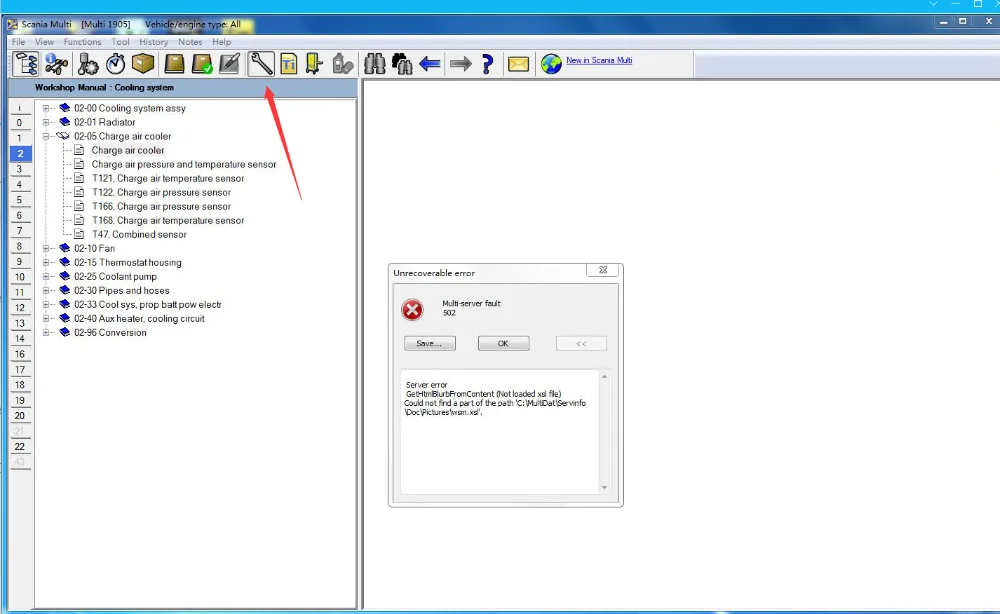Go back with the blue left arrow
1000x614 pixels.
coord(430,64)
